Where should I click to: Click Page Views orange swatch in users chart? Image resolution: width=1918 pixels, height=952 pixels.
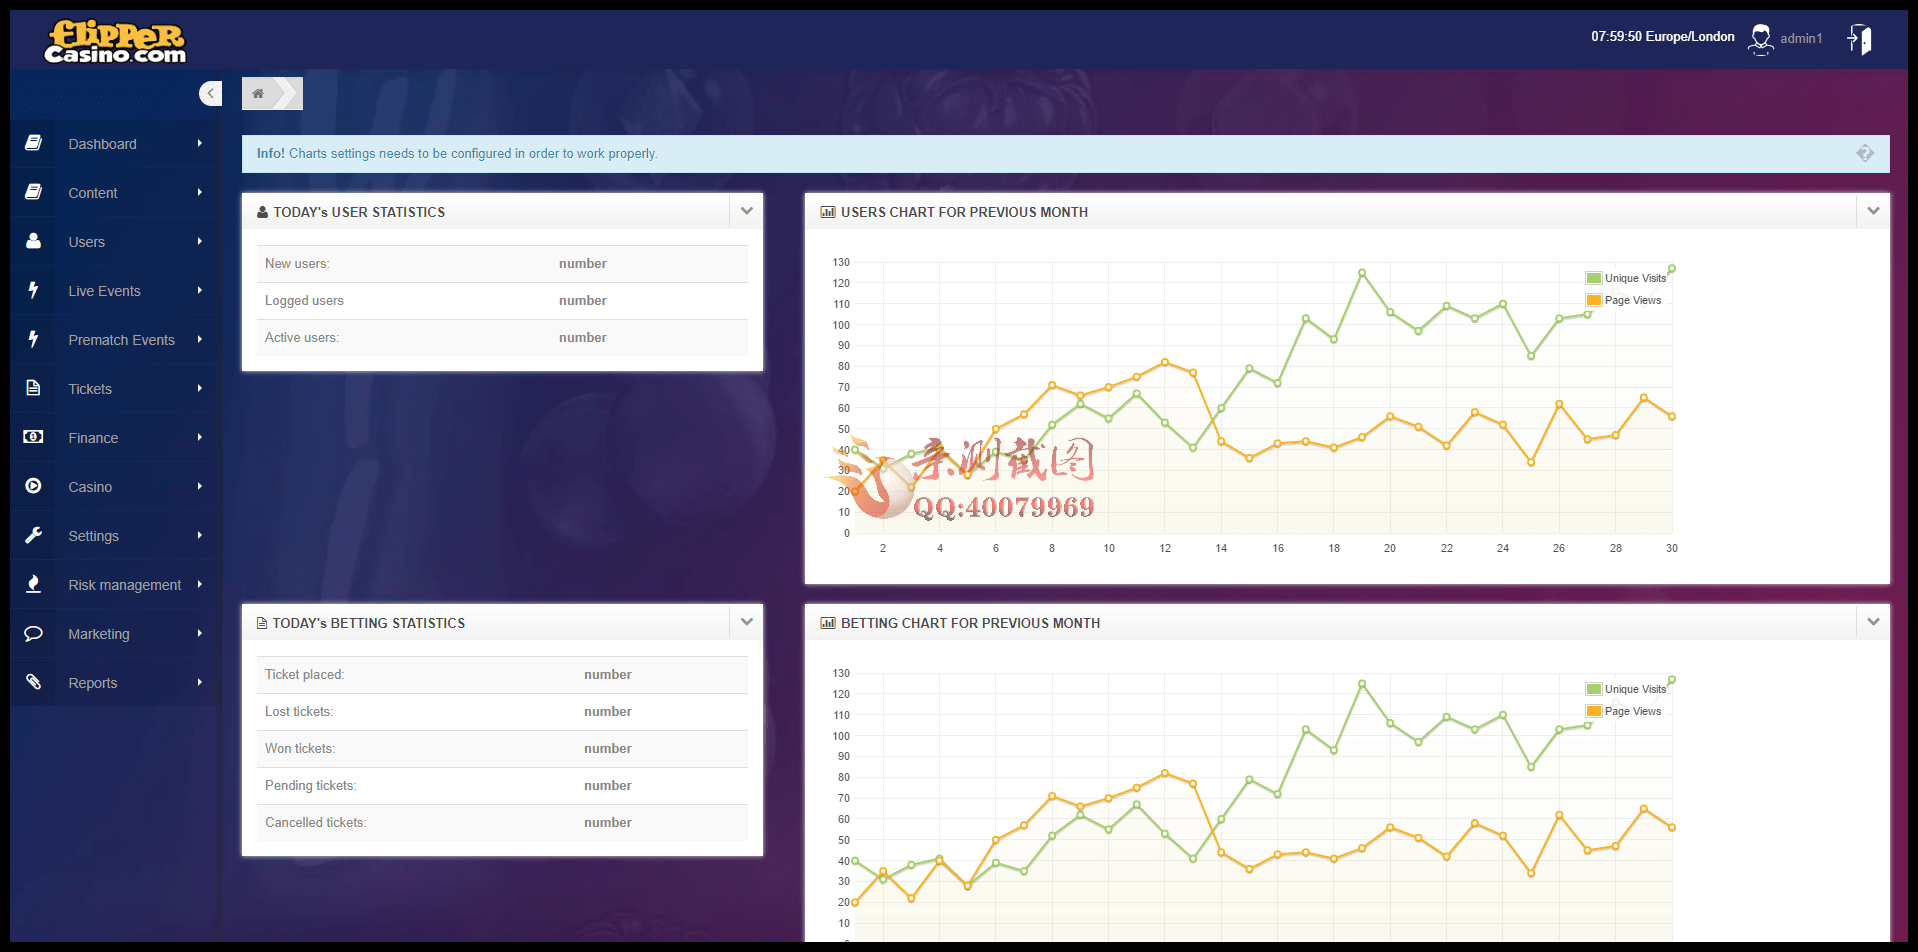pos(1594,300)
